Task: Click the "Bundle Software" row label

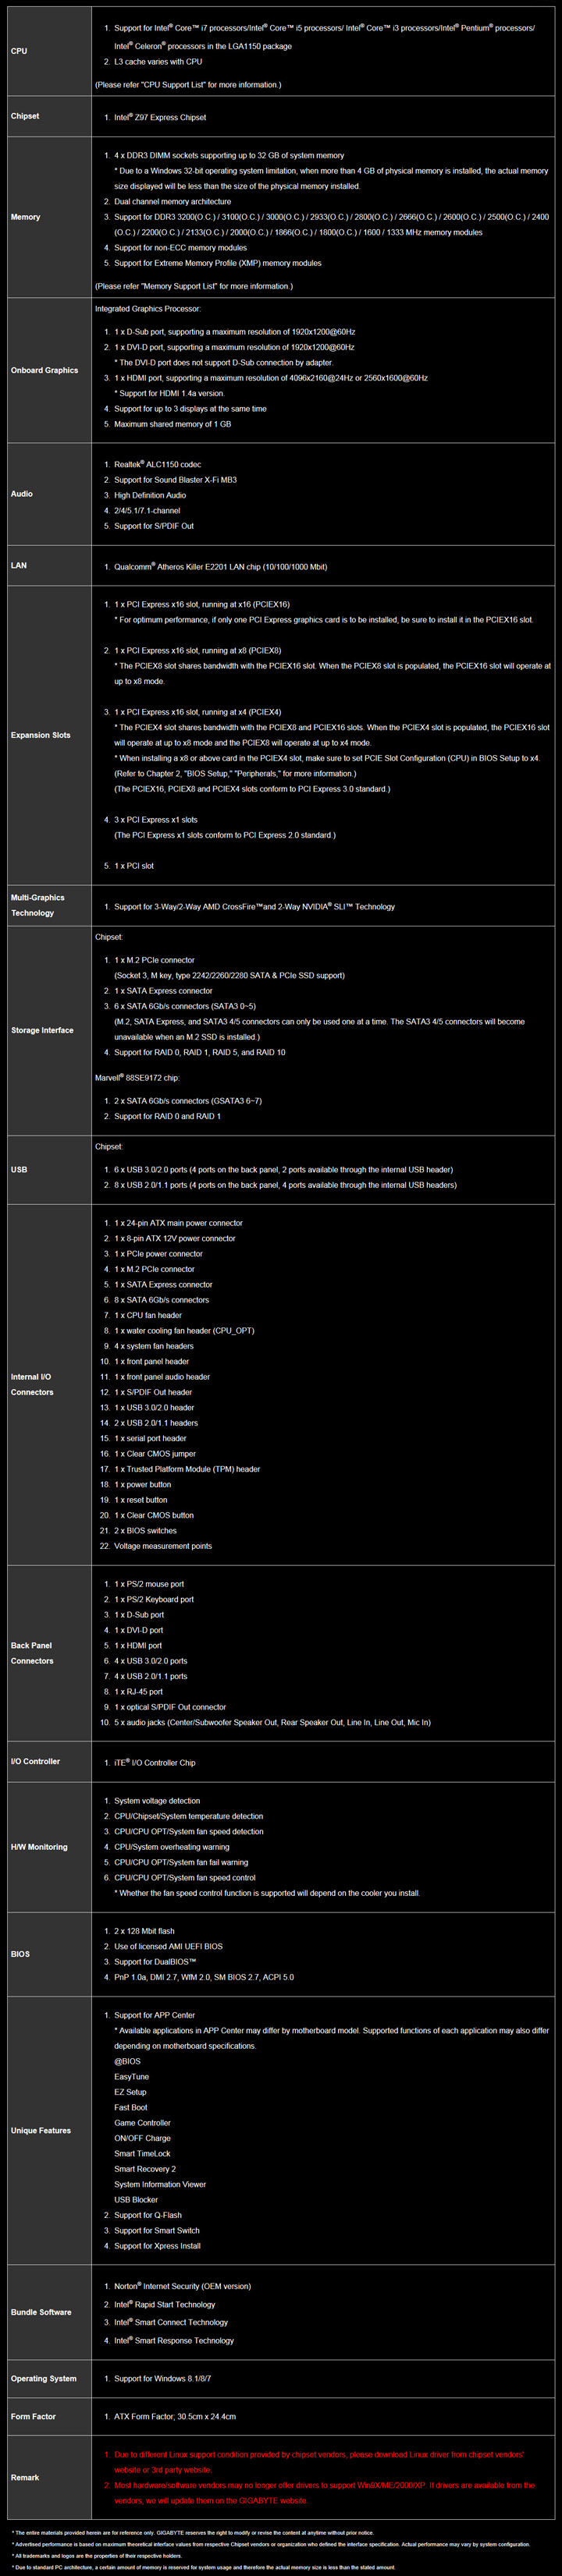Action: coord(41,2312)
